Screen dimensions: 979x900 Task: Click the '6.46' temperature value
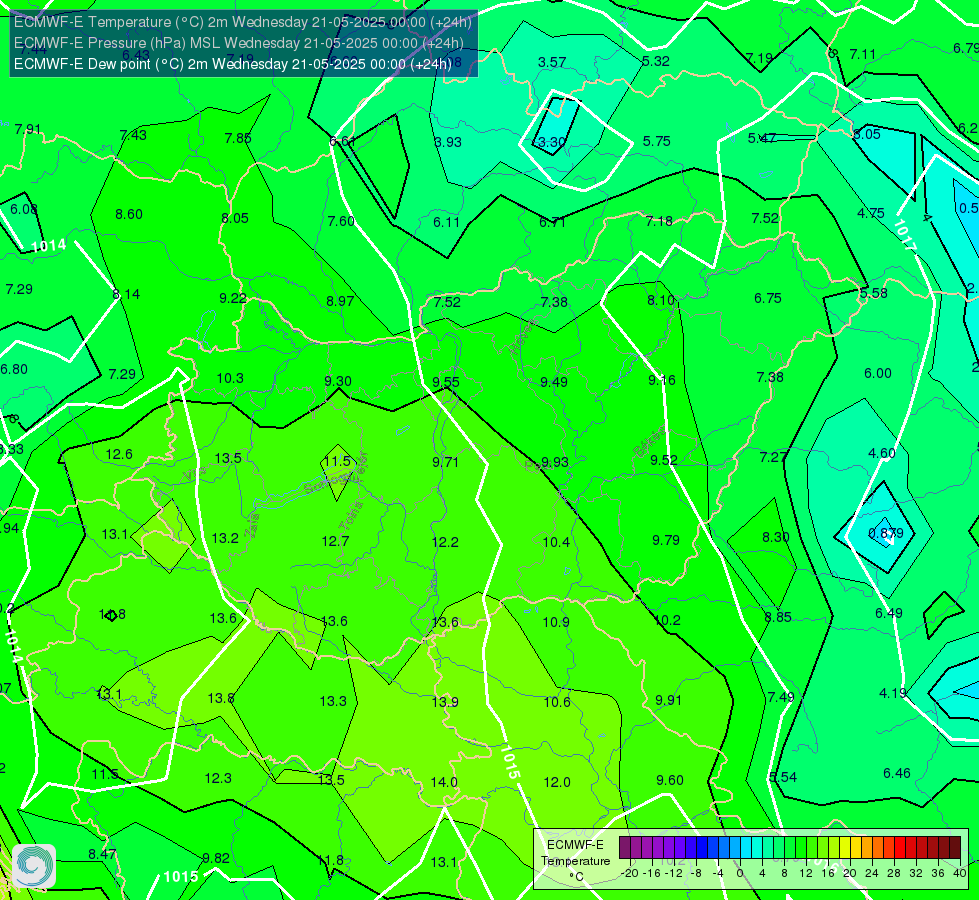[897, 773]
